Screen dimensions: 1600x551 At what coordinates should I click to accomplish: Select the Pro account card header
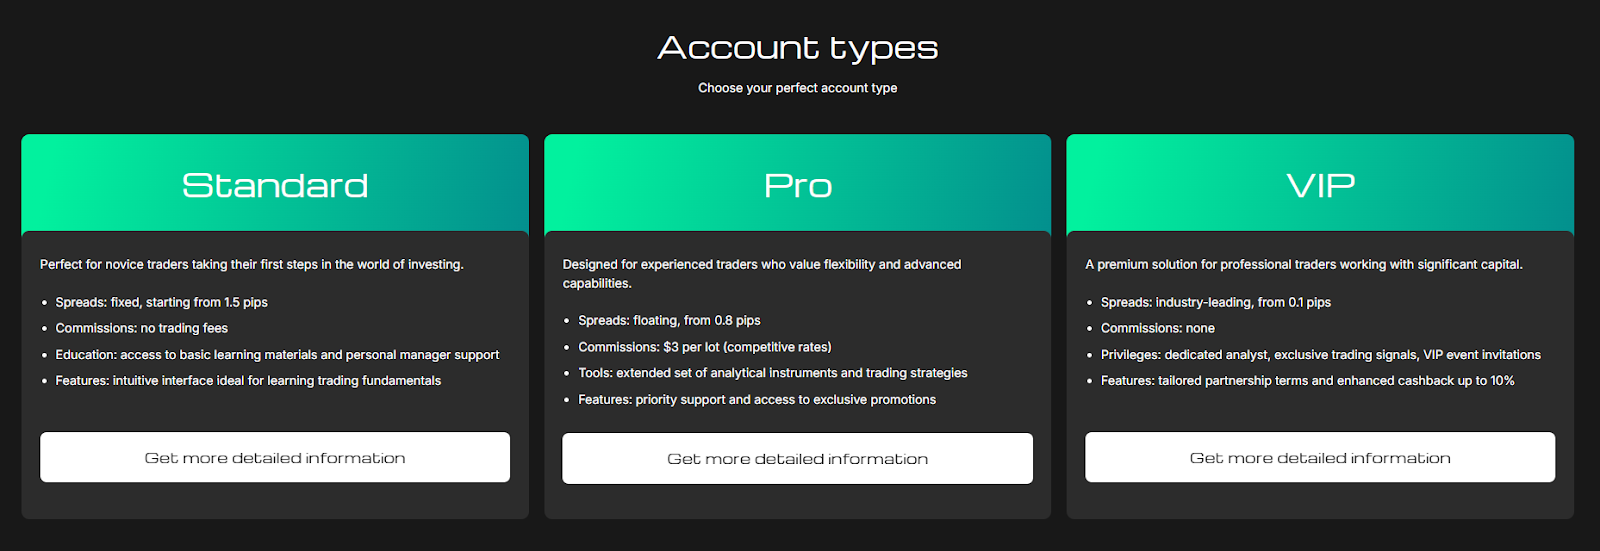pyautogui.click(x=797, y=185)
